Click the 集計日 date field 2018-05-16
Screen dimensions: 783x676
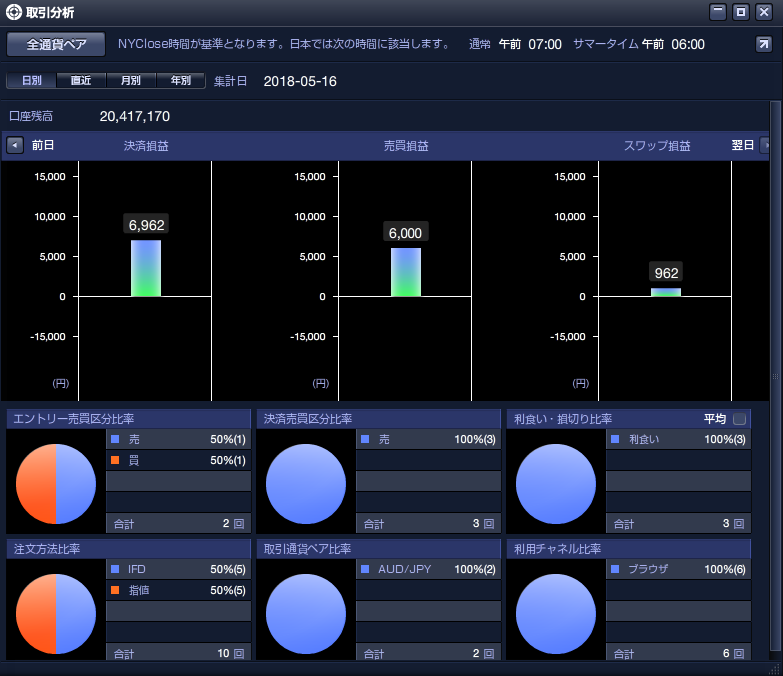coord(300,81)
